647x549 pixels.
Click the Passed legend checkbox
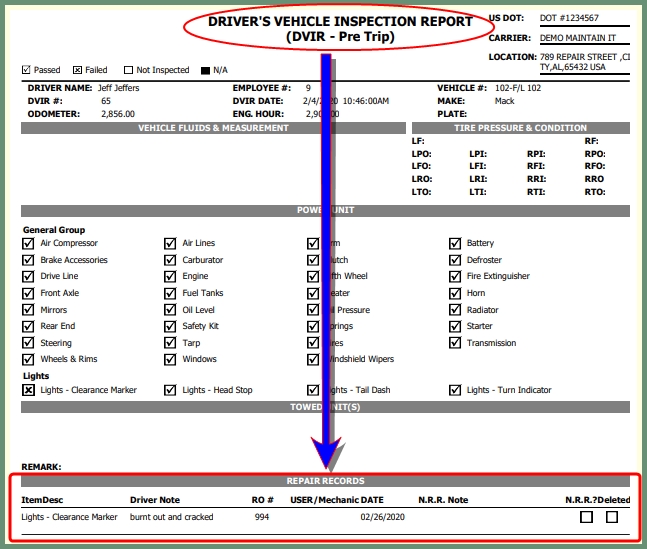point(26,71)
